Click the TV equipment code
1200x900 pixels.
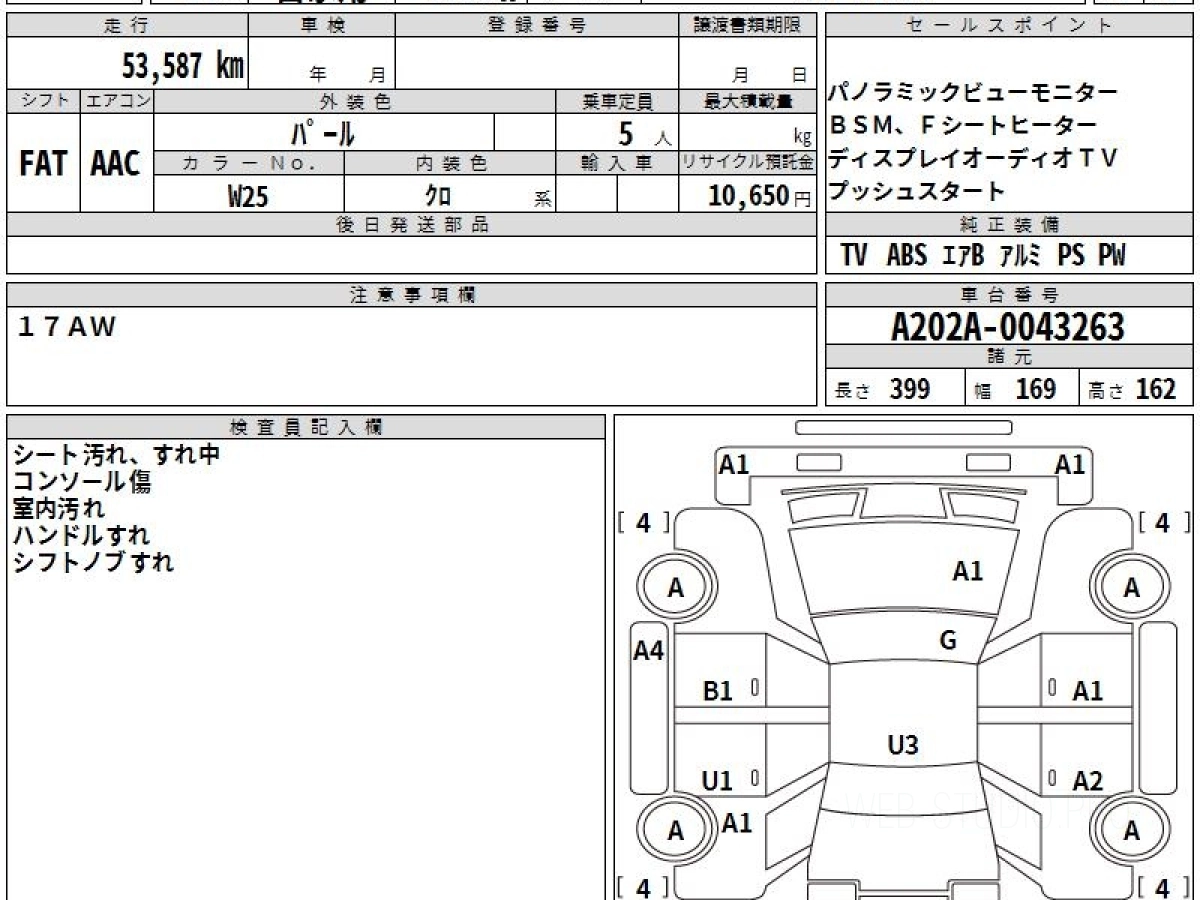pos(854,256)
